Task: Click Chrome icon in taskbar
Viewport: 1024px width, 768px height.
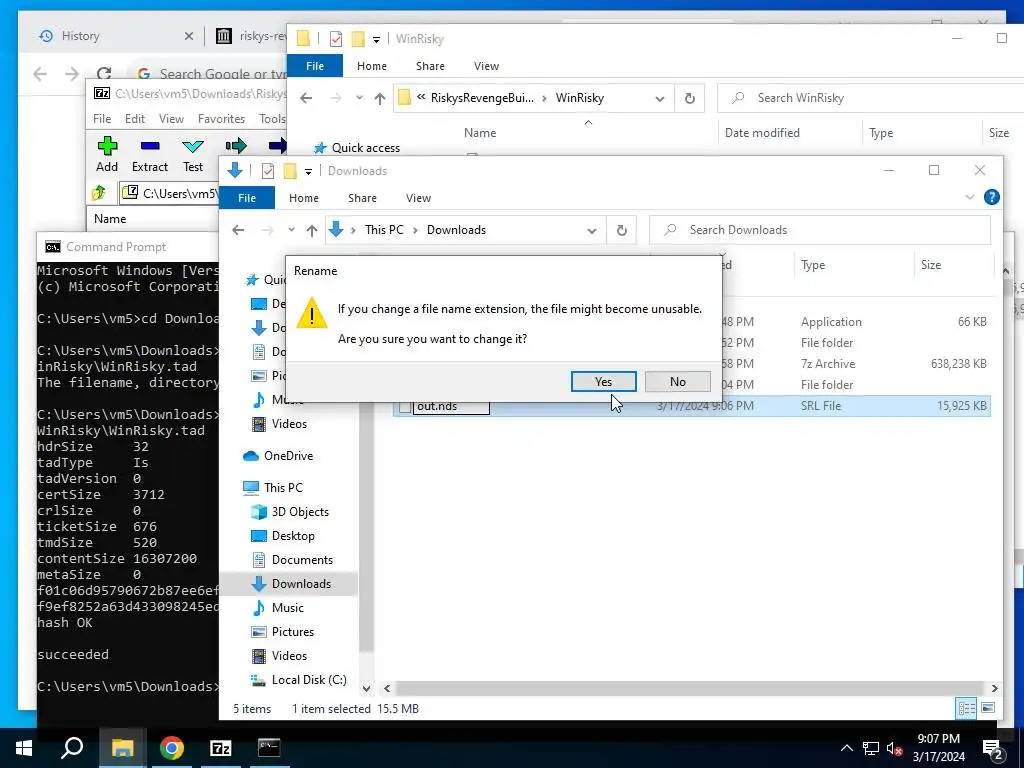Action: click(172, 748)
